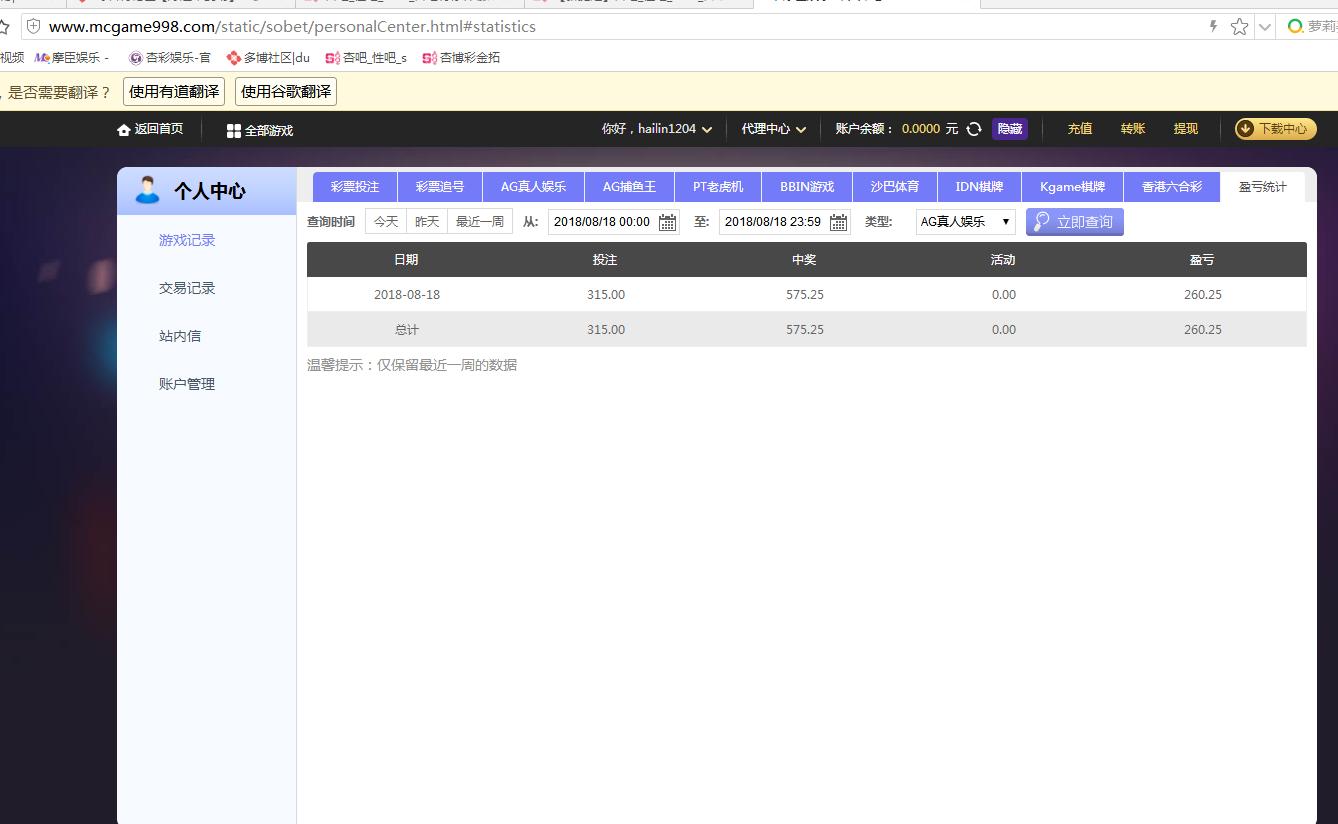The image size is (1338, 824).
Task: Select the 最近一周 time filter
Action: pyautogui.click(x=479, y=221)
